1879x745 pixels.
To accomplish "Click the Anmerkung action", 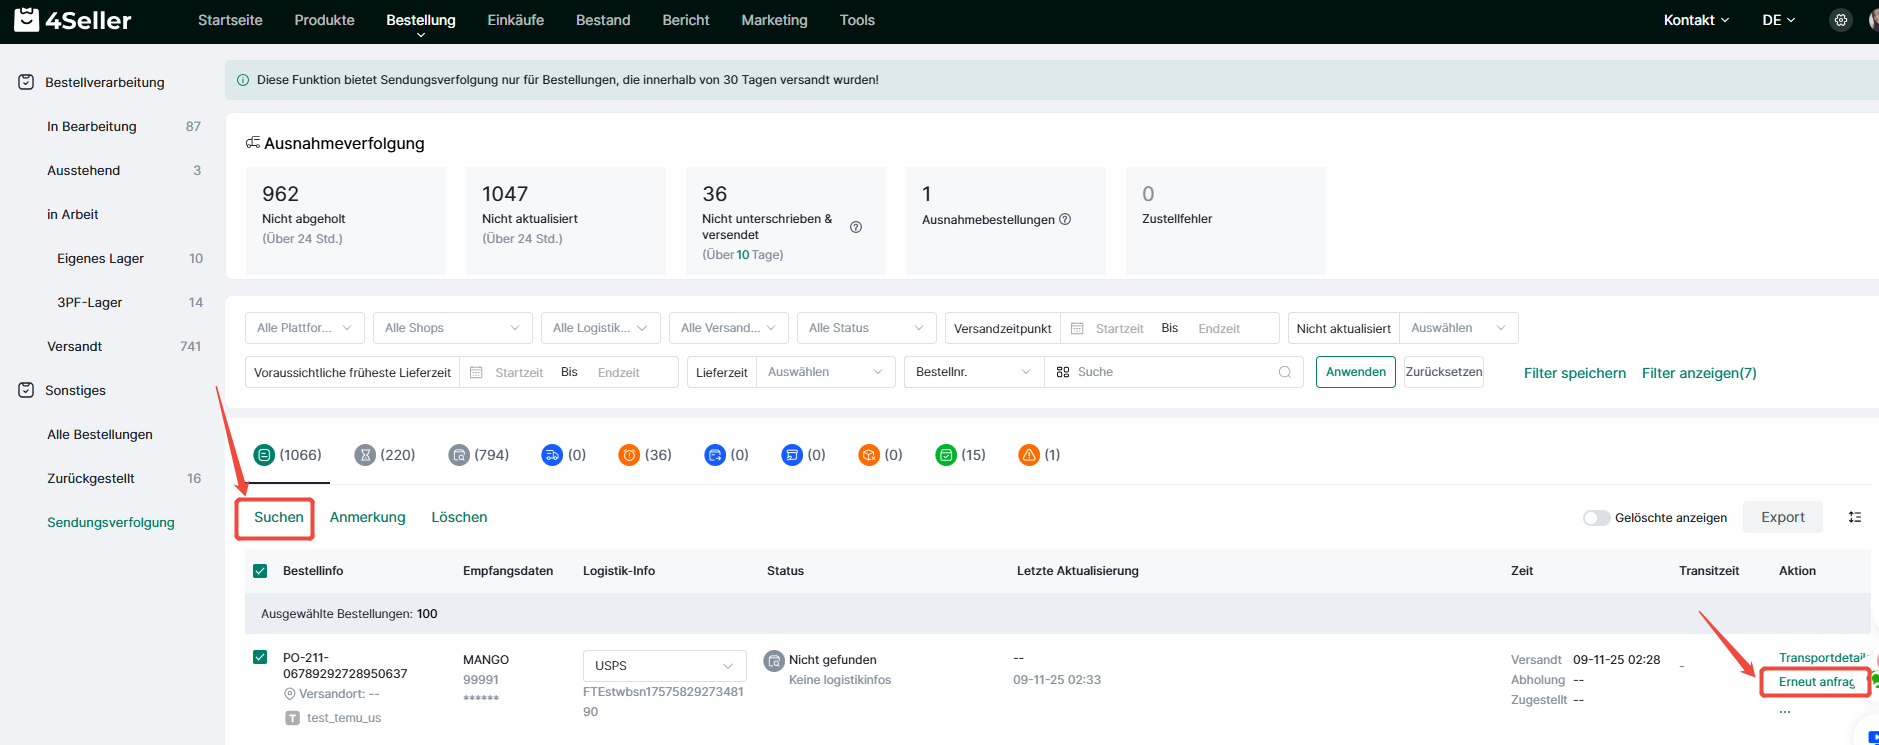I will tap(368, 517).
